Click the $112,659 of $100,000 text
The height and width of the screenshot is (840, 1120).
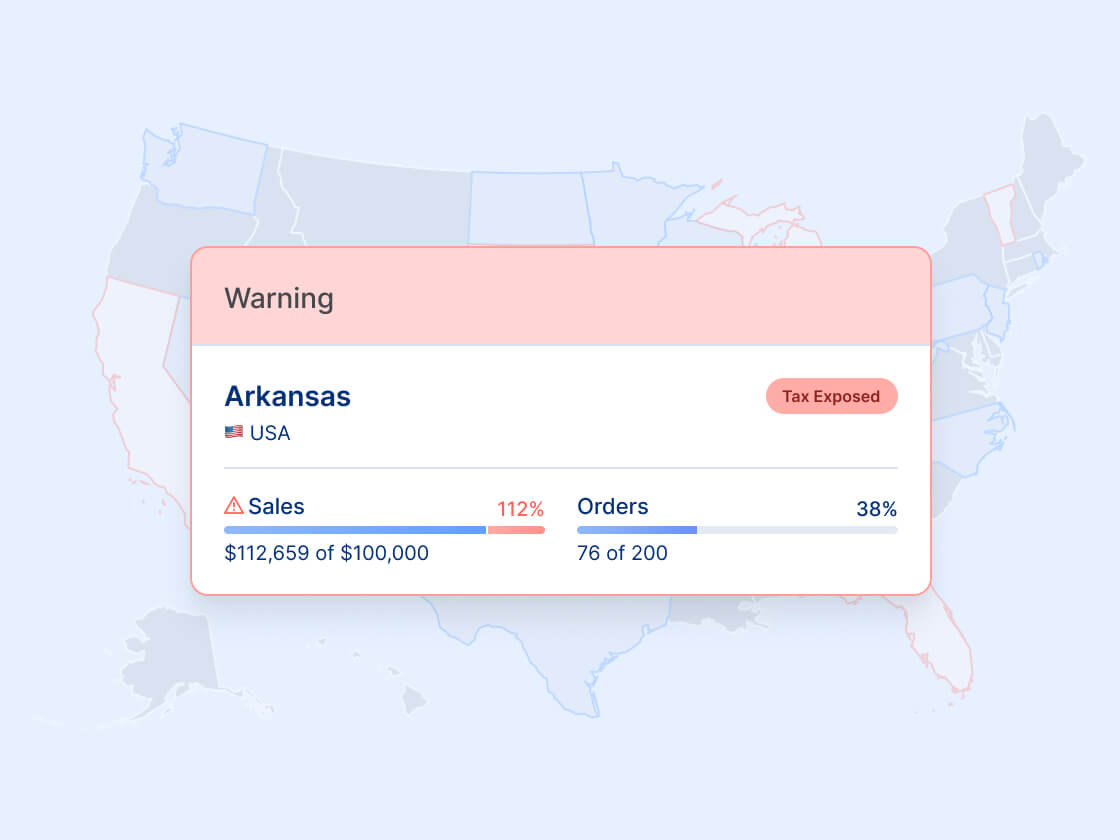coord(326,553)
